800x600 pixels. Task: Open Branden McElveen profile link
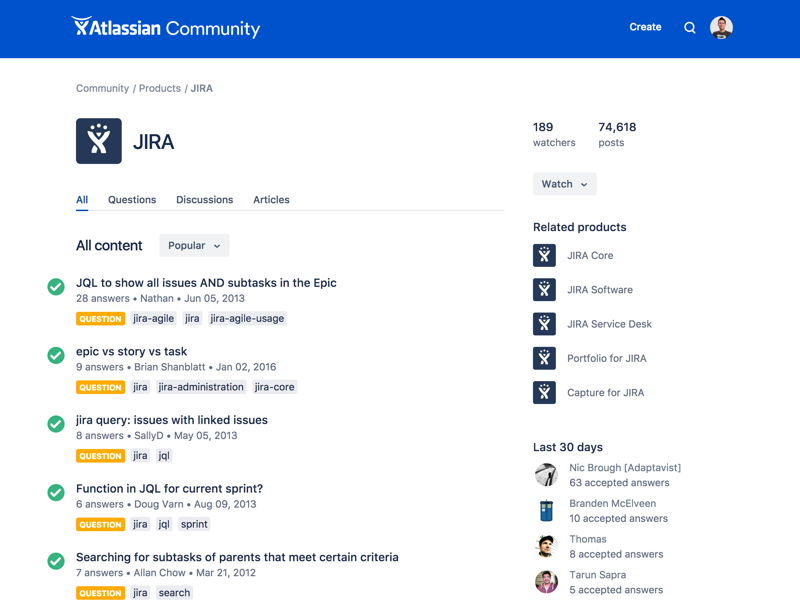pos(612,503)
